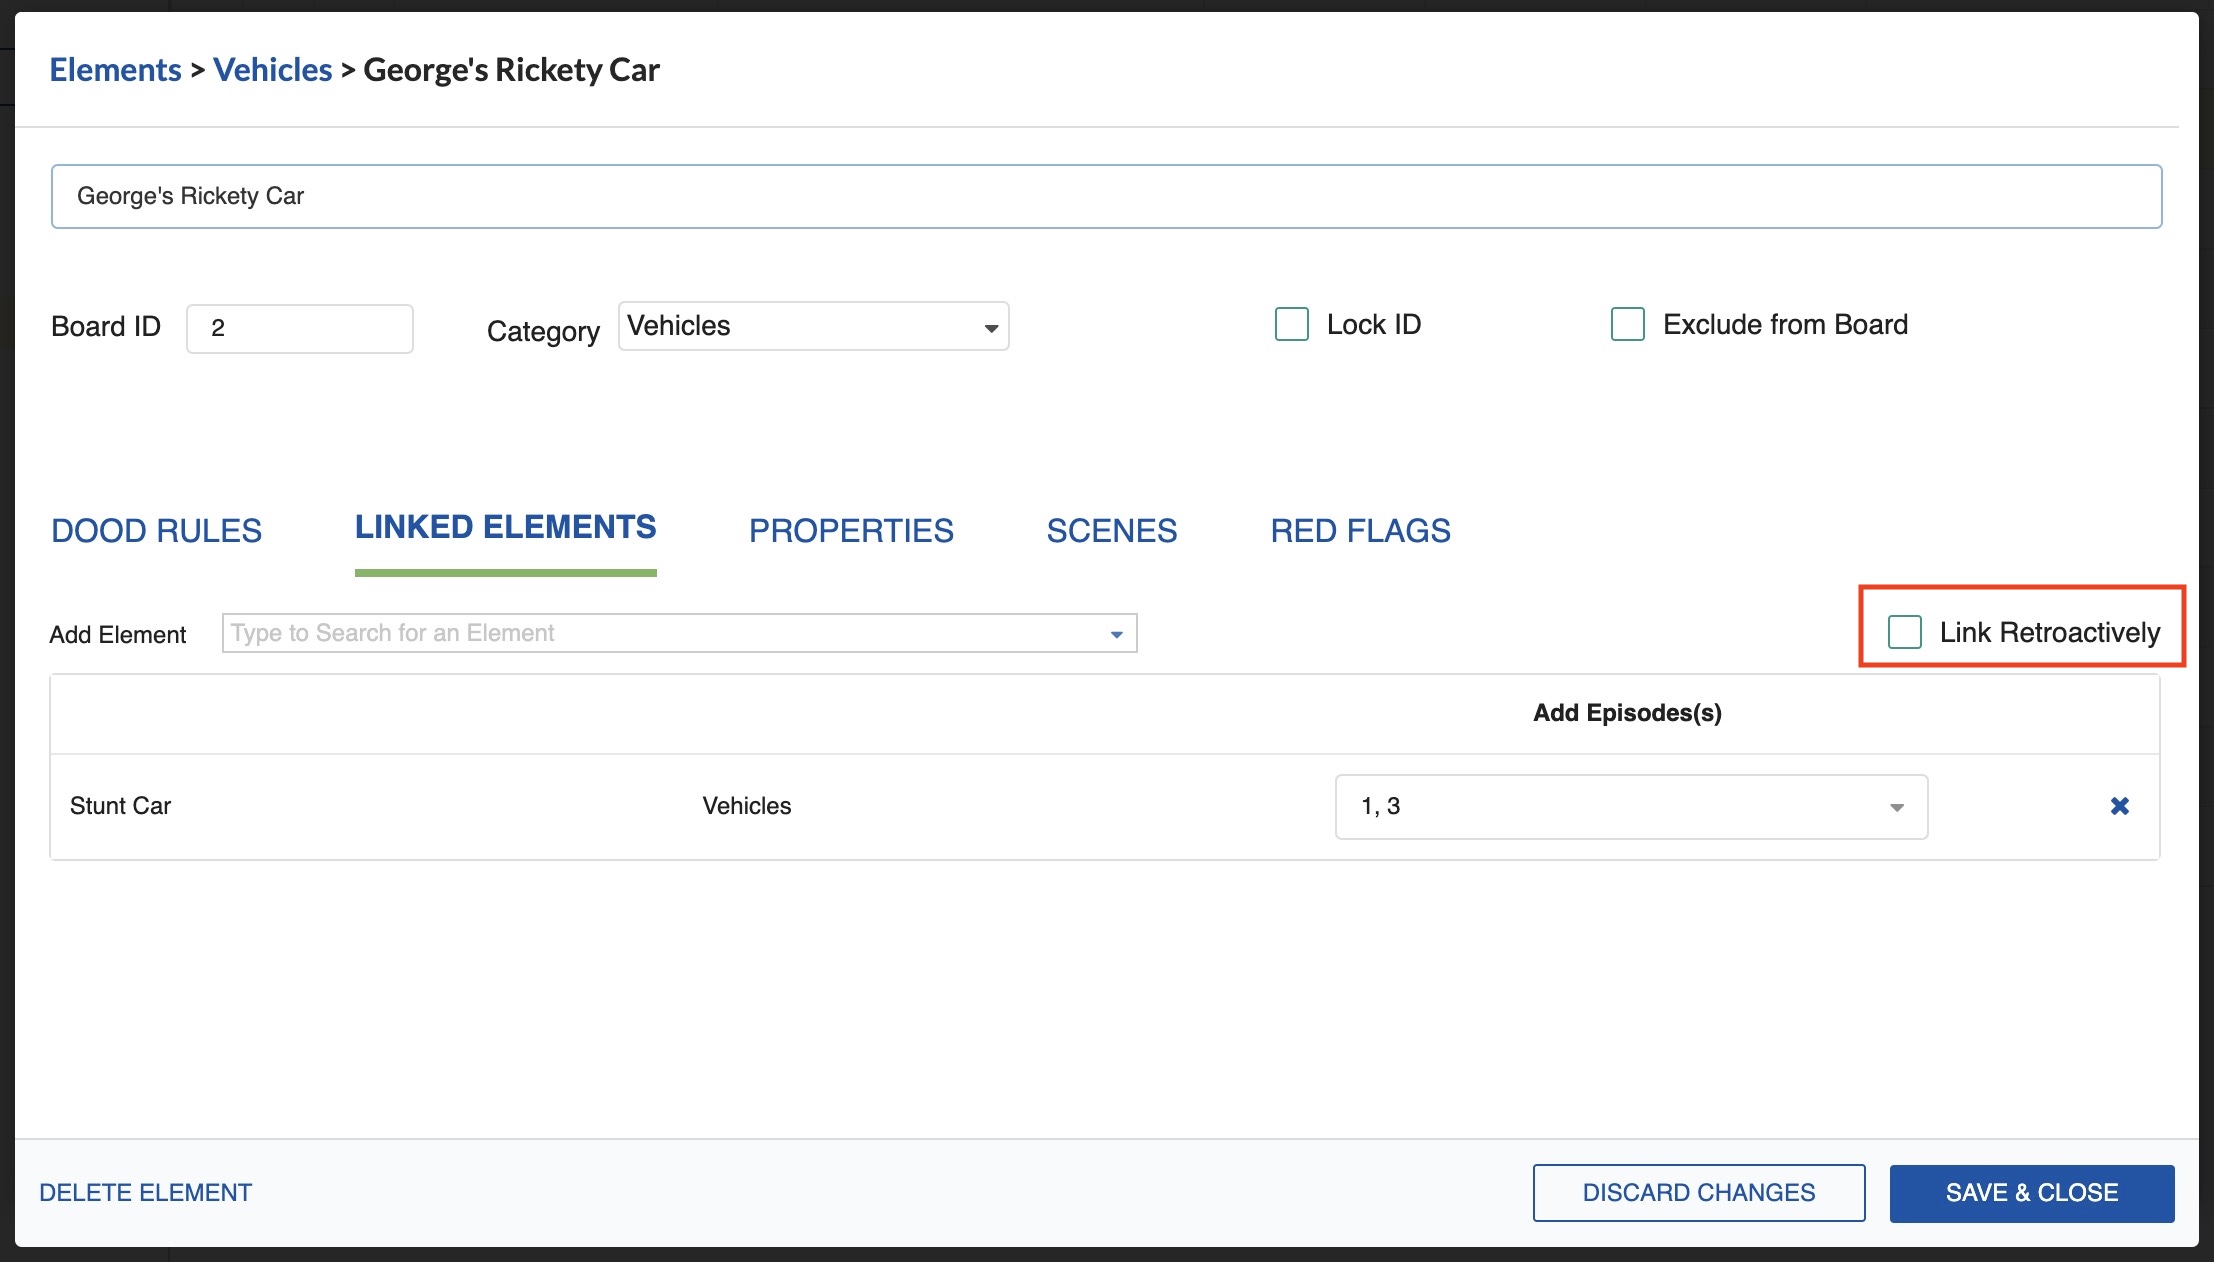Click the DISCARD CHANGES button
Viewport: 2214px width, 1262px height.
(x=1698, y=1193)
